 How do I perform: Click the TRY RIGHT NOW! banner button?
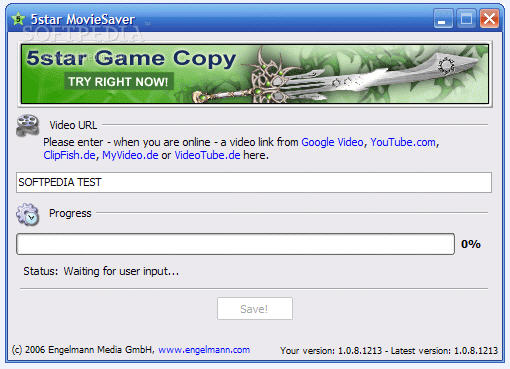(x=118, y=81)
